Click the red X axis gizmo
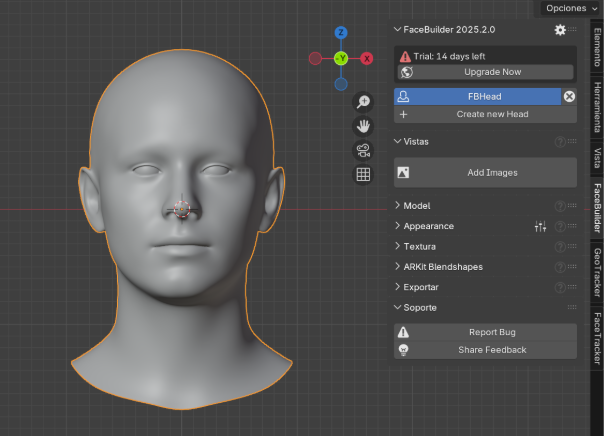The image size is (604, 436). (367, 59)
